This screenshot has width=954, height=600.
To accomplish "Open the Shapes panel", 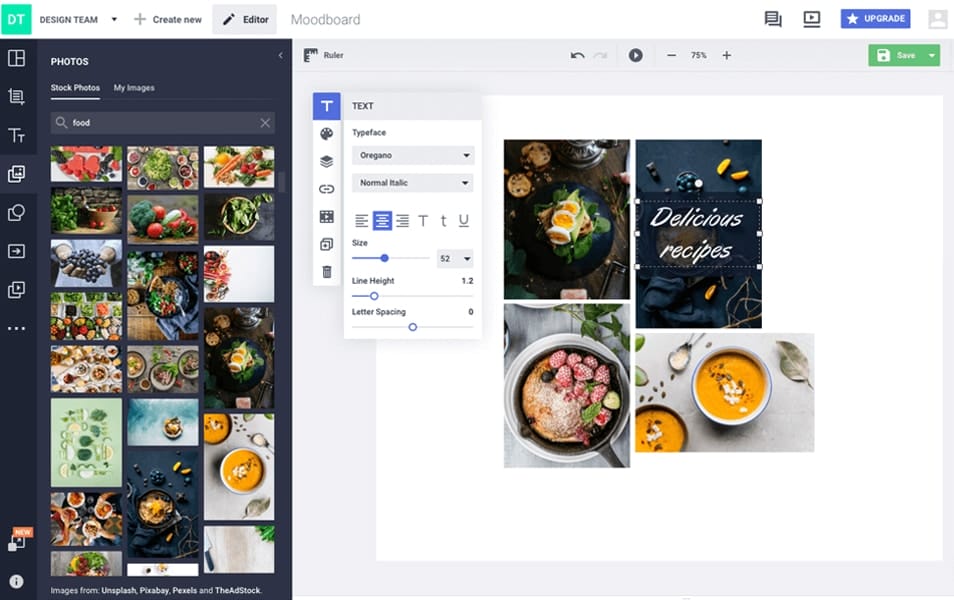I will tap(18, 211).
